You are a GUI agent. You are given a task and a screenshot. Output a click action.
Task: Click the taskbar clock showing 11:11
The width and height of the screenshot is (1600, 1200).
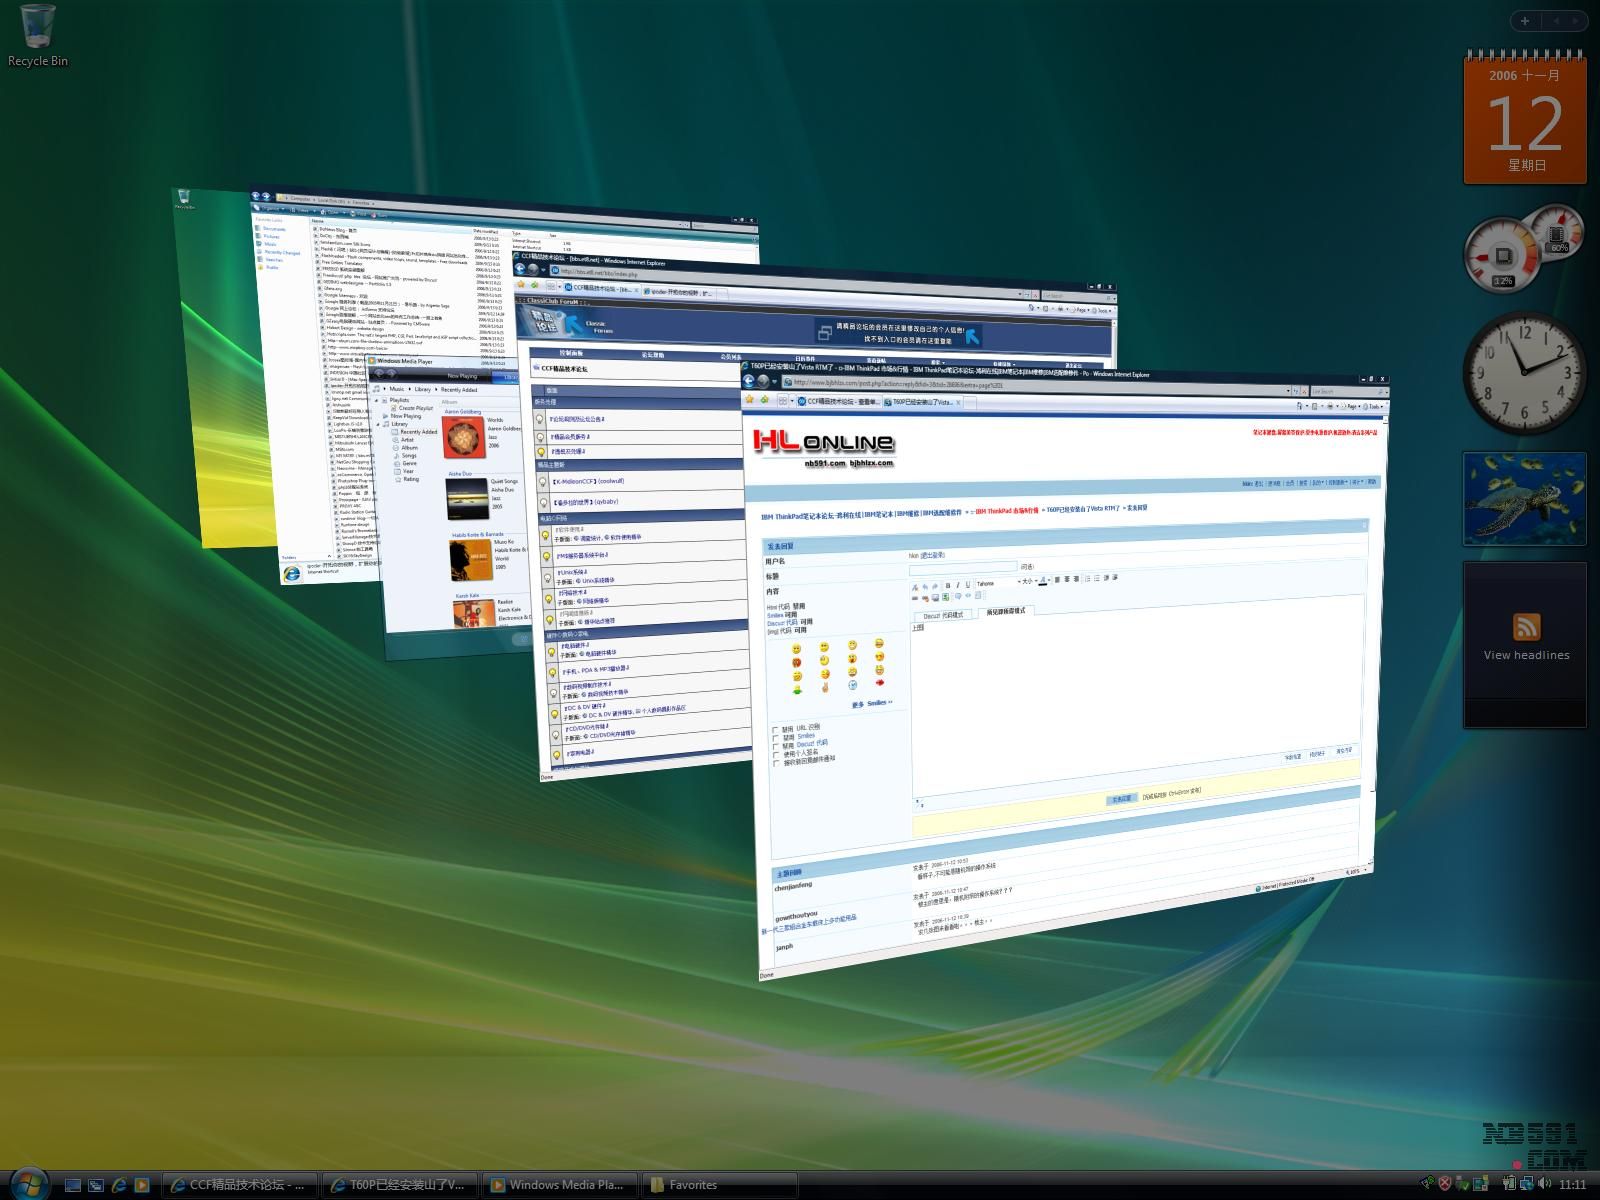click(x=1572, y=1184)
